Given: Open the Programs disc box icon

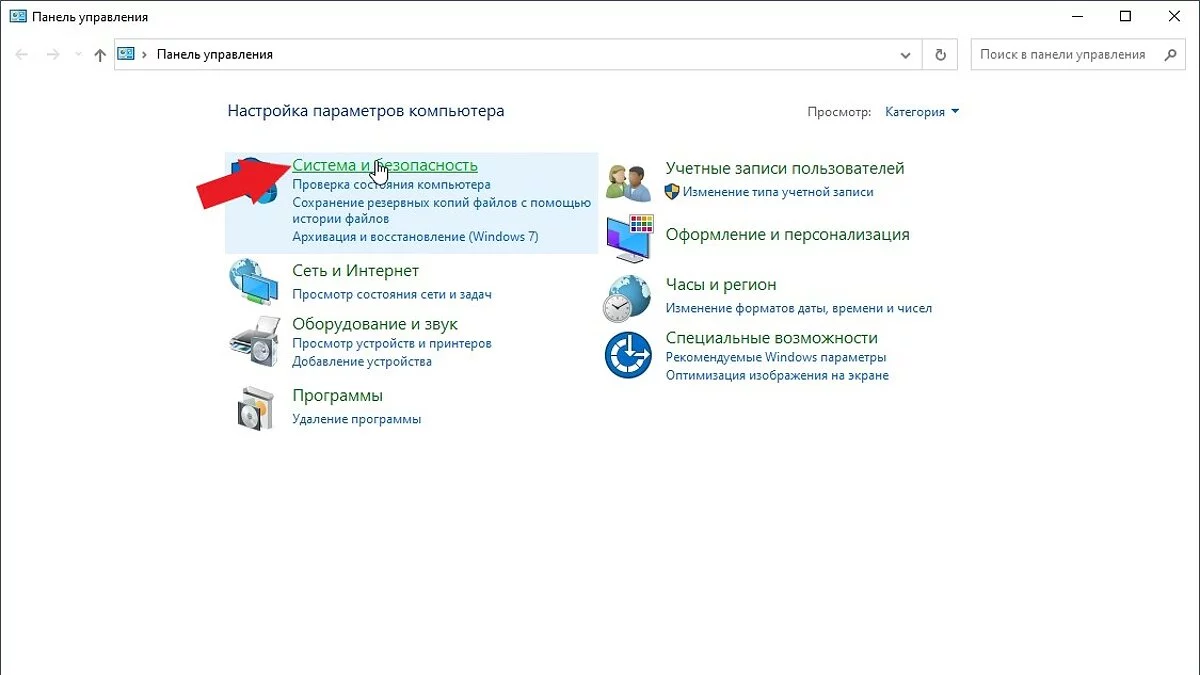Looking at the screenshot, I should 254,407.
